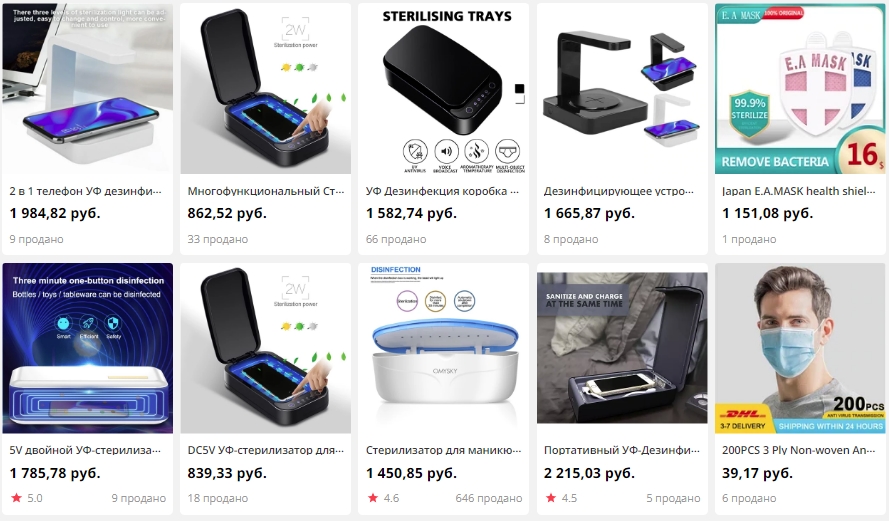Click the 200PCS face mask DHL image
Image resolution: width=889 pixels, height=521 pixels.
pyautogui.click(x=800, y=348)
